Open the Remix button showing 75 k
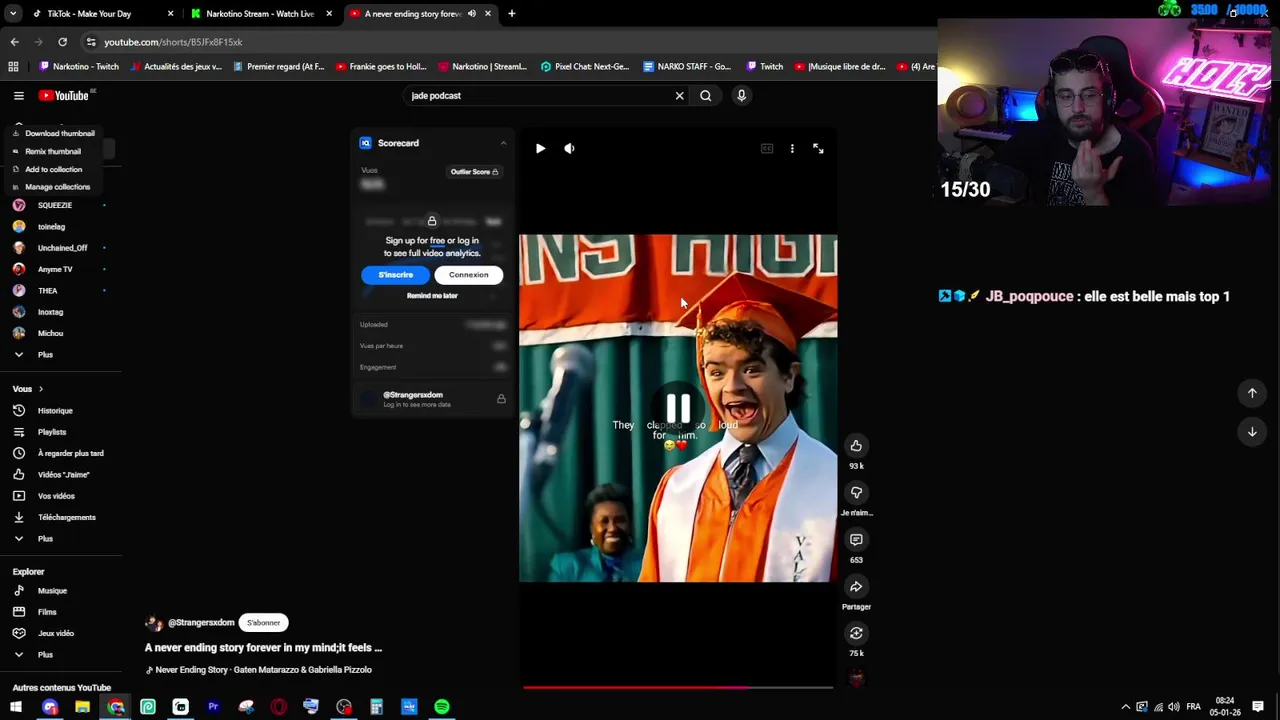 [856, 633]
